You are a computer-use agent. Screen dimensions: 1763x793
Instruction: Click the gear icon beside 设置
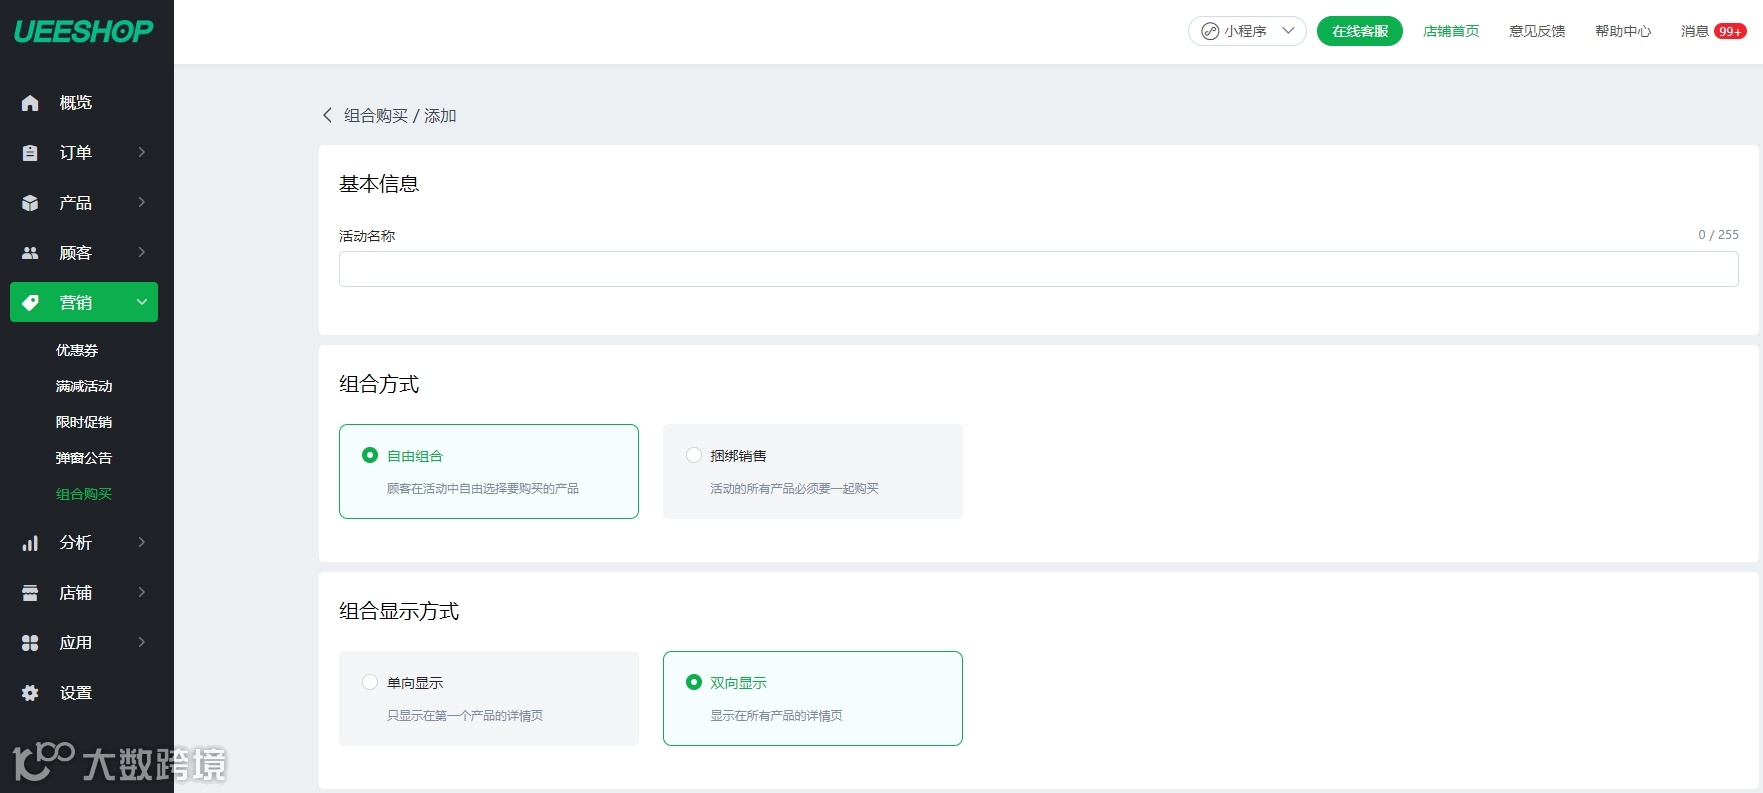(x=30, y=693)
